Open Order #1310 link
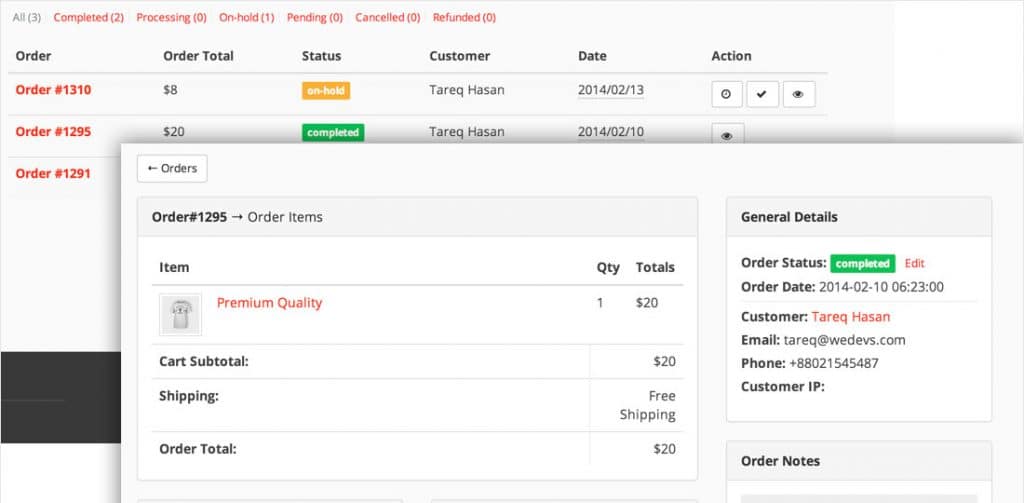 [x=54, y=90]
